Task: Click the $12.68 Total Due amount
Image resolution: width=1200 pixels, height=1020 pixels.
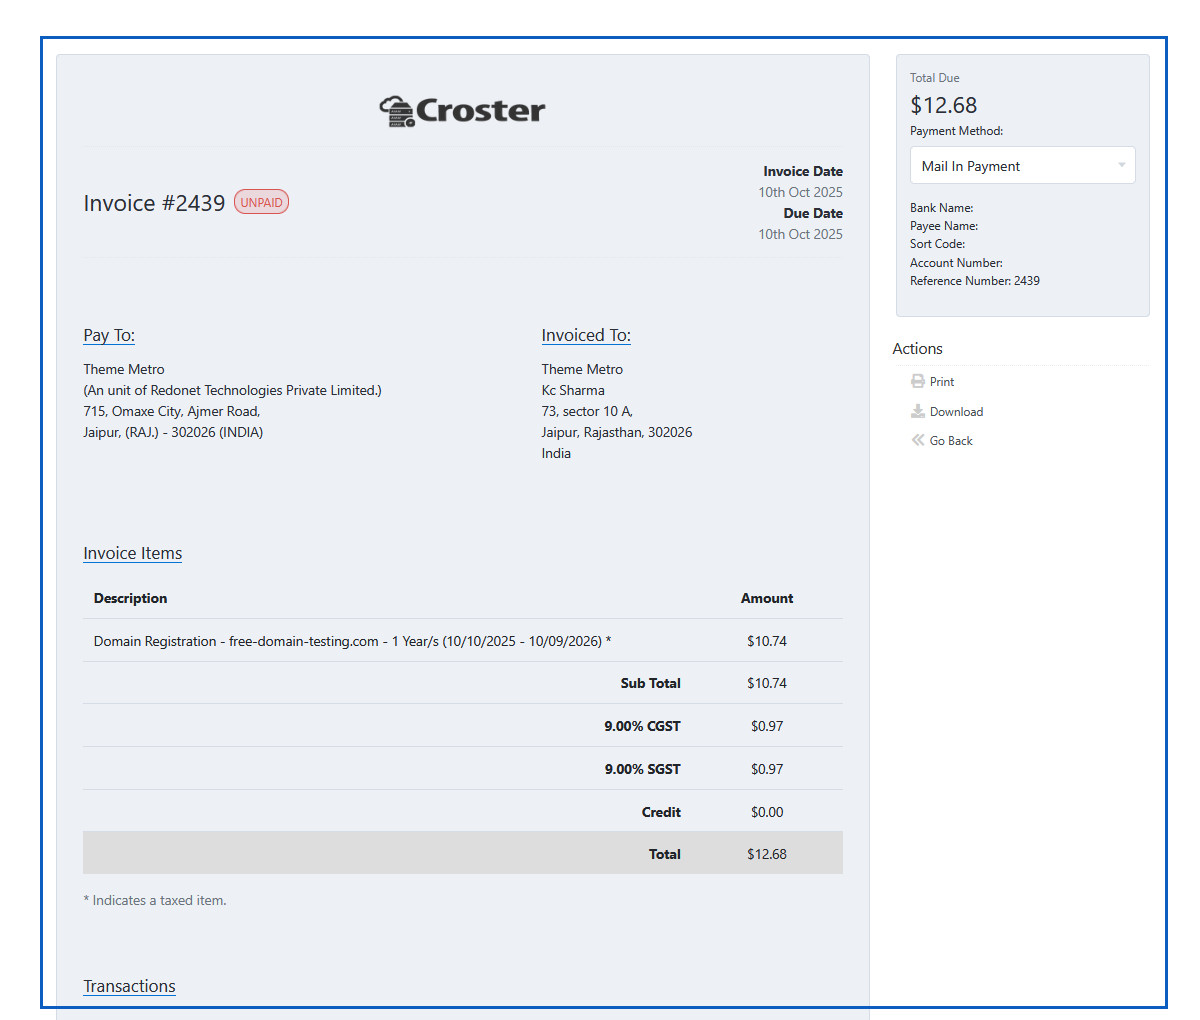Action: [x=943, y=105]
